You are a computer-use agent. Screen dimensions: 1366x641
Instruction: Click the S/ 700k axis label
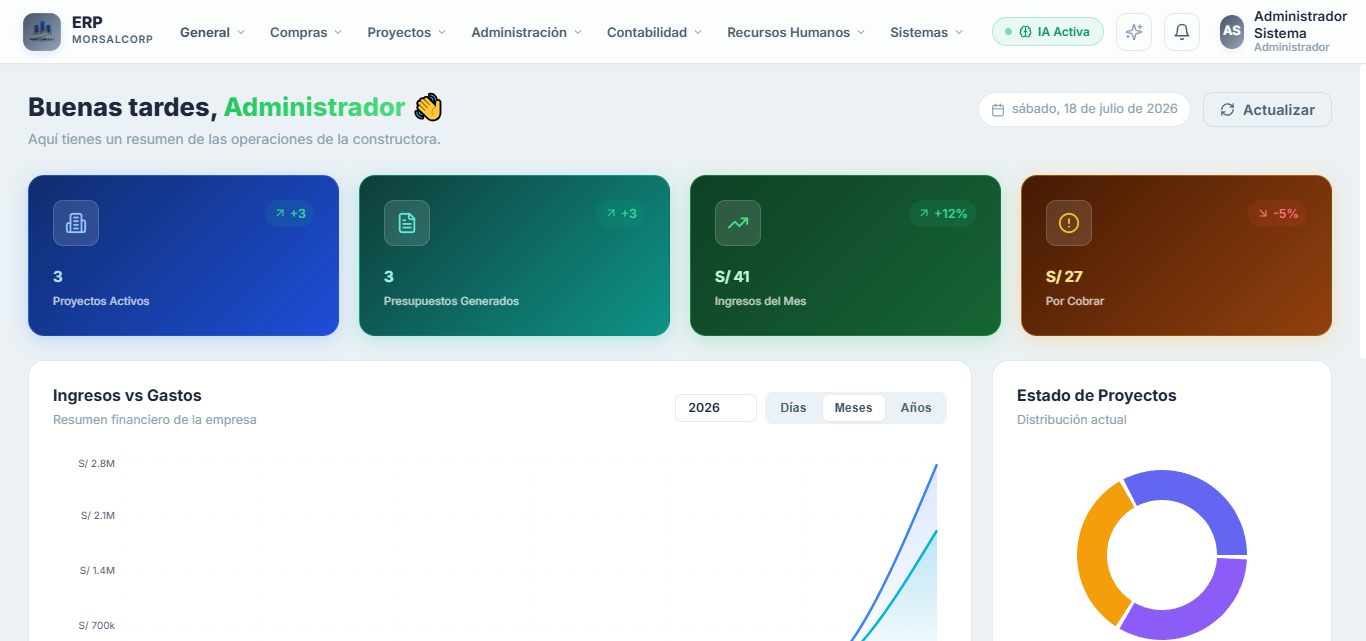click(x=97, y=625)
